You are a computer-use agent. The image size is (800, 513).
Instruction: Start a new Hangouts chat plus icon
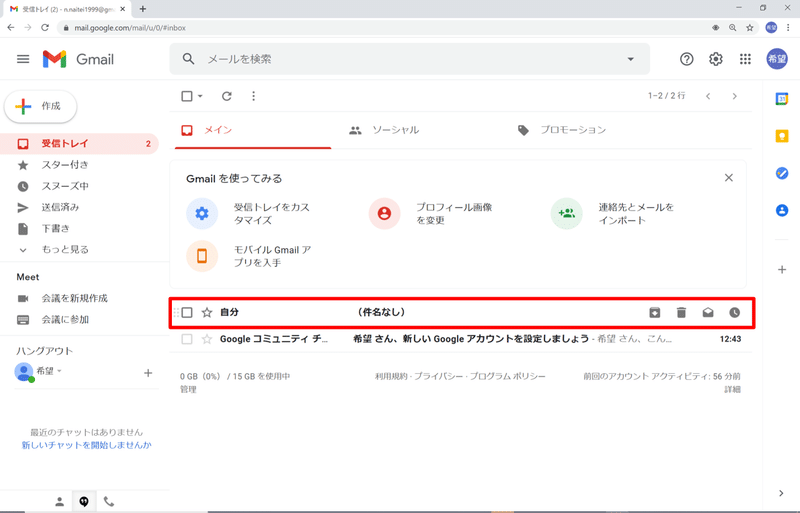pyautogui.click(x=148, y=373)
